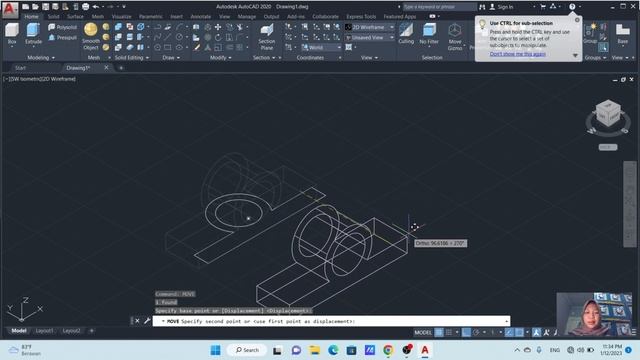Open the World UCS dropdown
The image size is (640, 360).
point(321,47)
